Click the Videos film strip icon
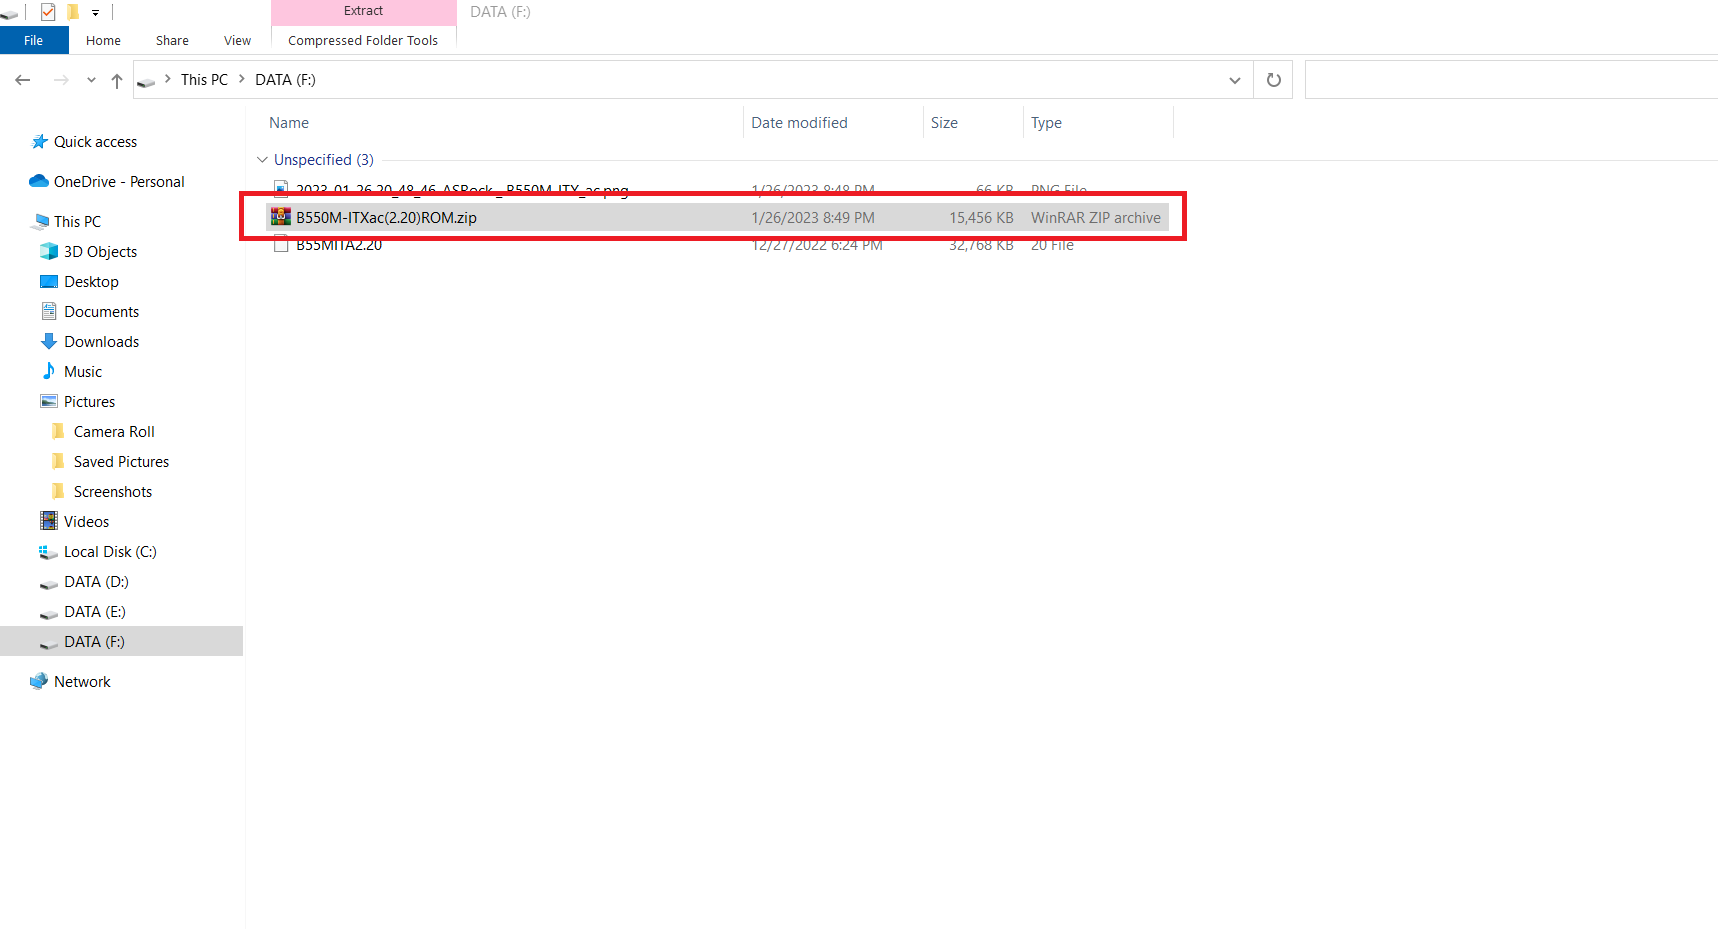The image size is (1718, 929). coord(49,521)
